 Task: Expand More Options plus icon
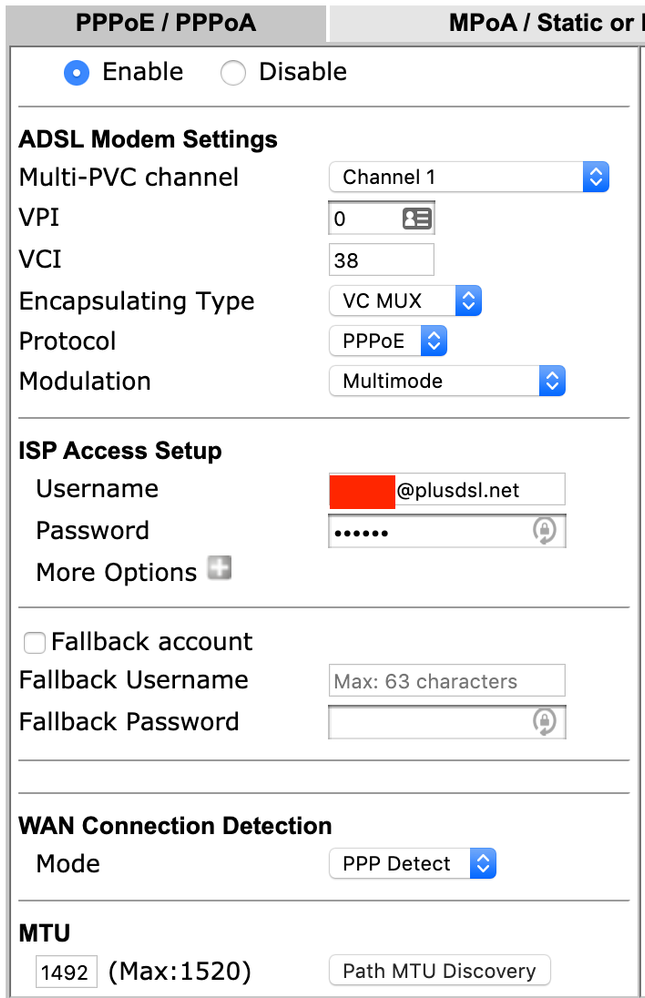pyautogui.click(x=219, y=569)
